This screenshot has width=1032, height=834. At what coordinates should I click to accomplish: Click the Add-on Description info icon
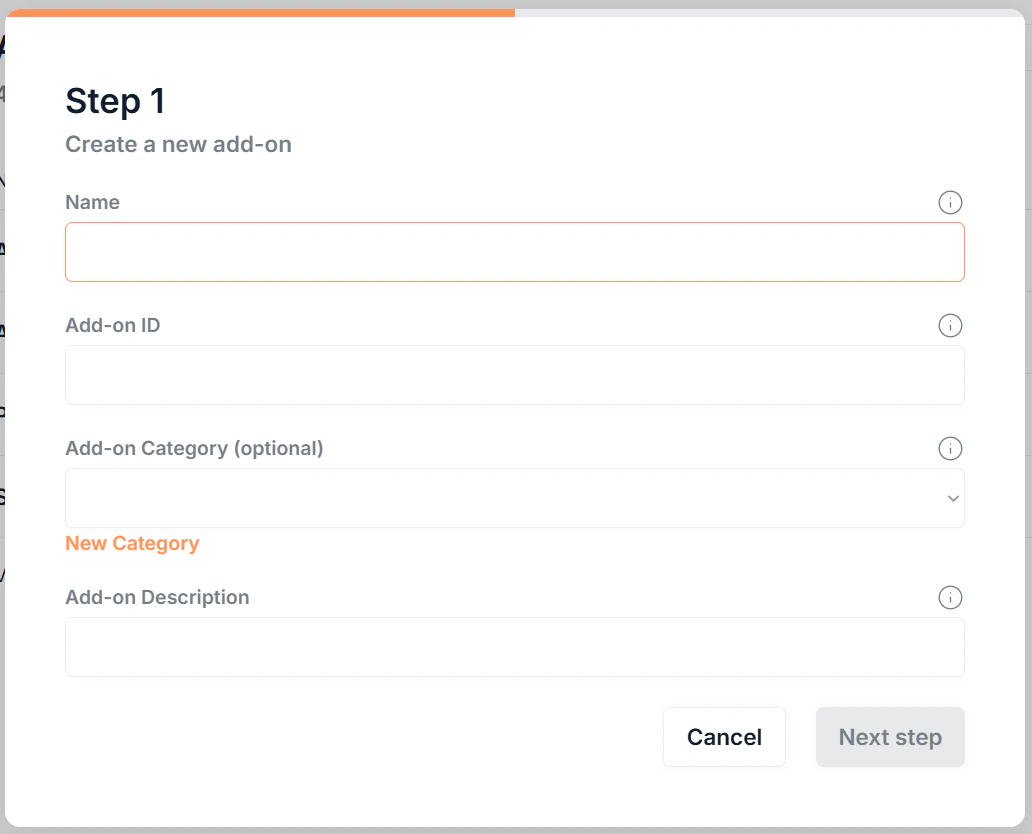click(x=950, y=597)
